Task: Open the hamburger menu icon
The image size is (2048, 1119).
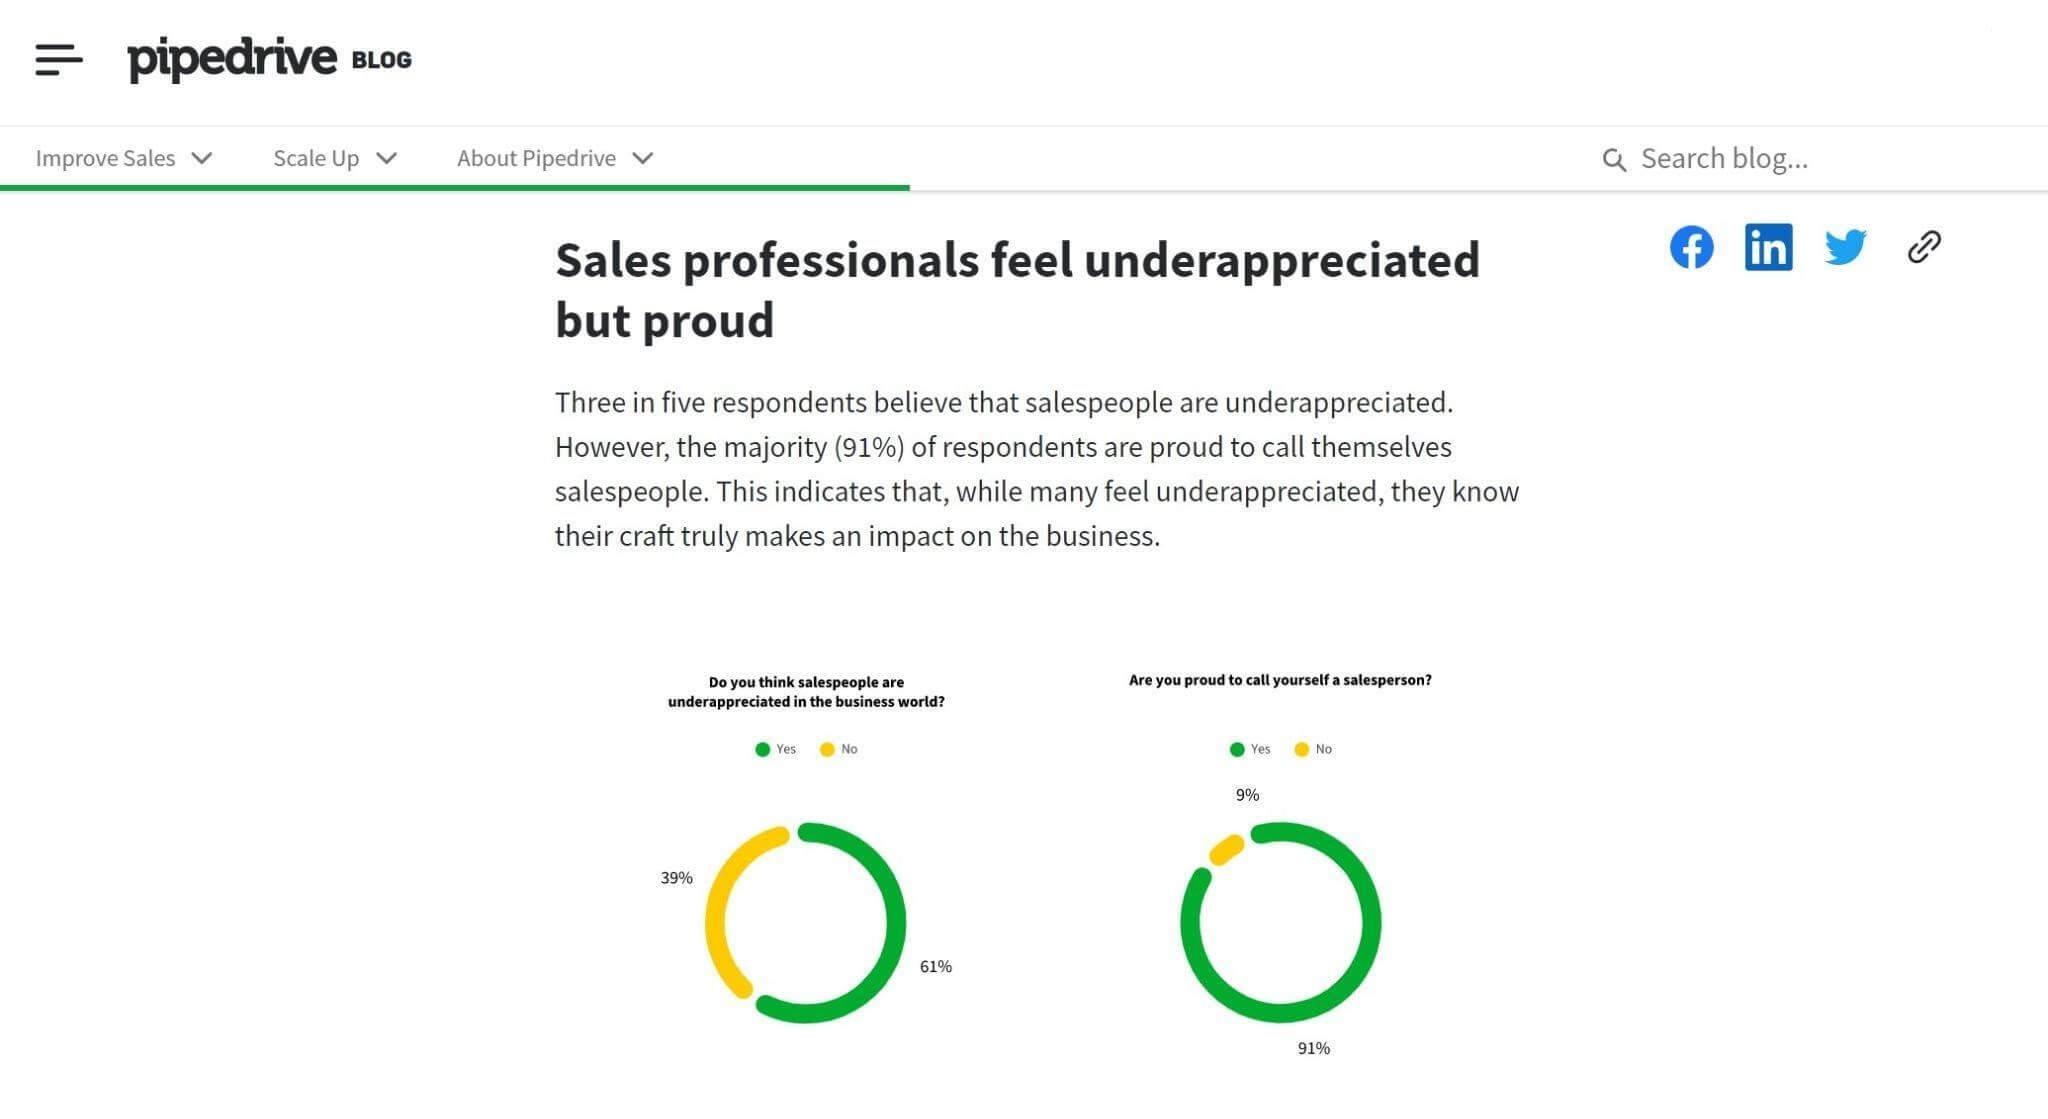Action: (58, 59)
